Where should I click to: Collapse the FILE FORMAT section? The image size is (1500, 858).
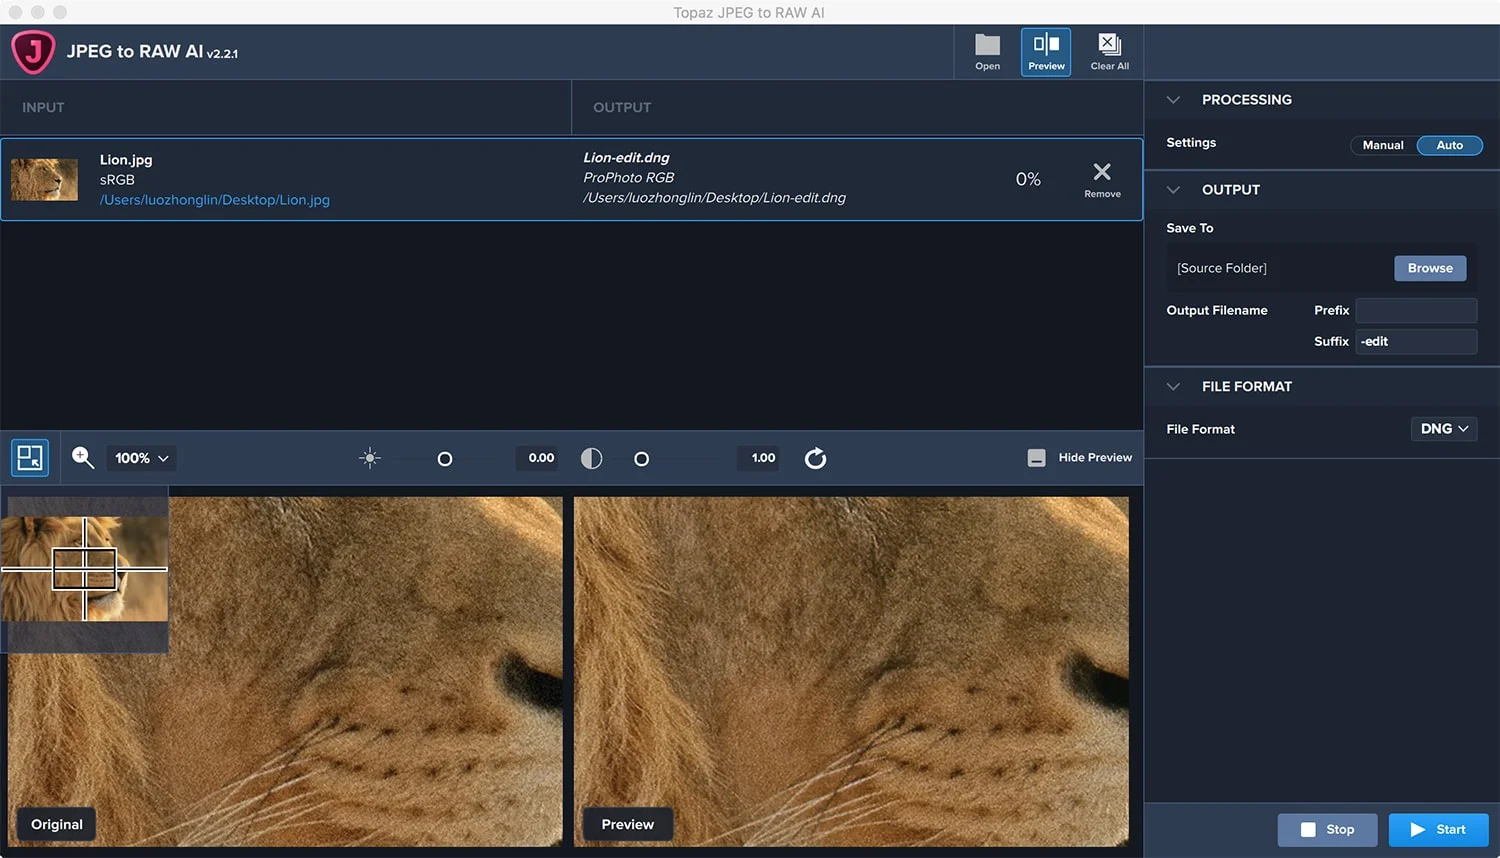1174,387
